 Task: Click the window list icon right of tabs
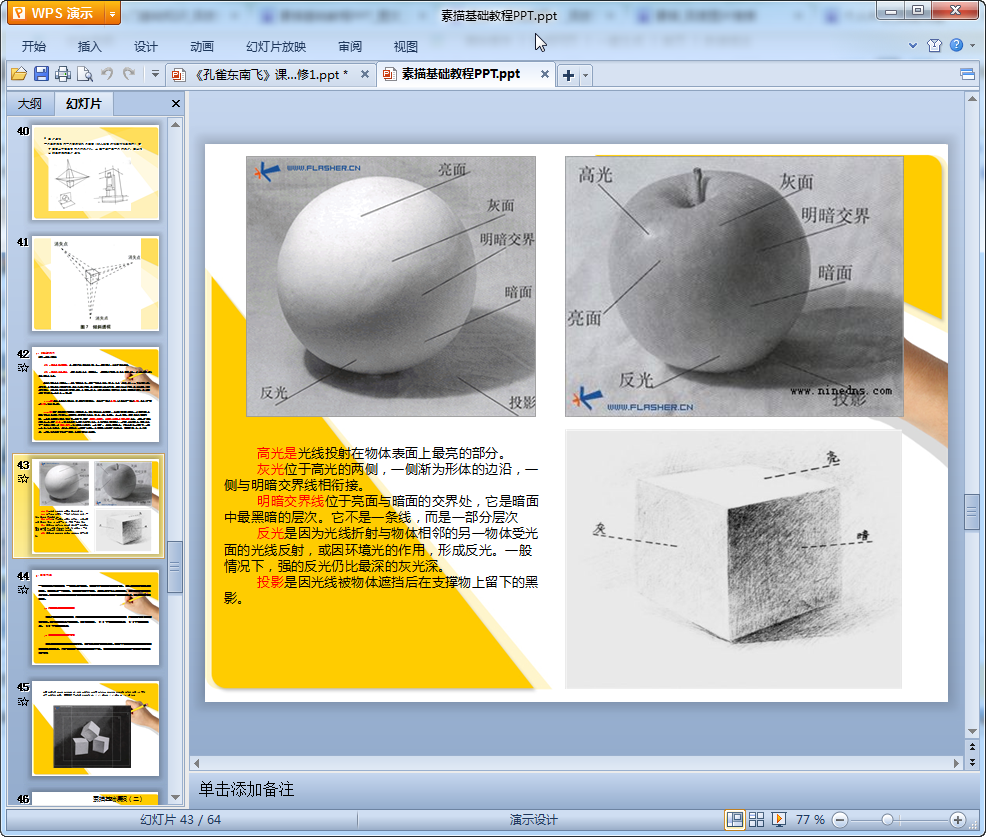tap(967, 75)
